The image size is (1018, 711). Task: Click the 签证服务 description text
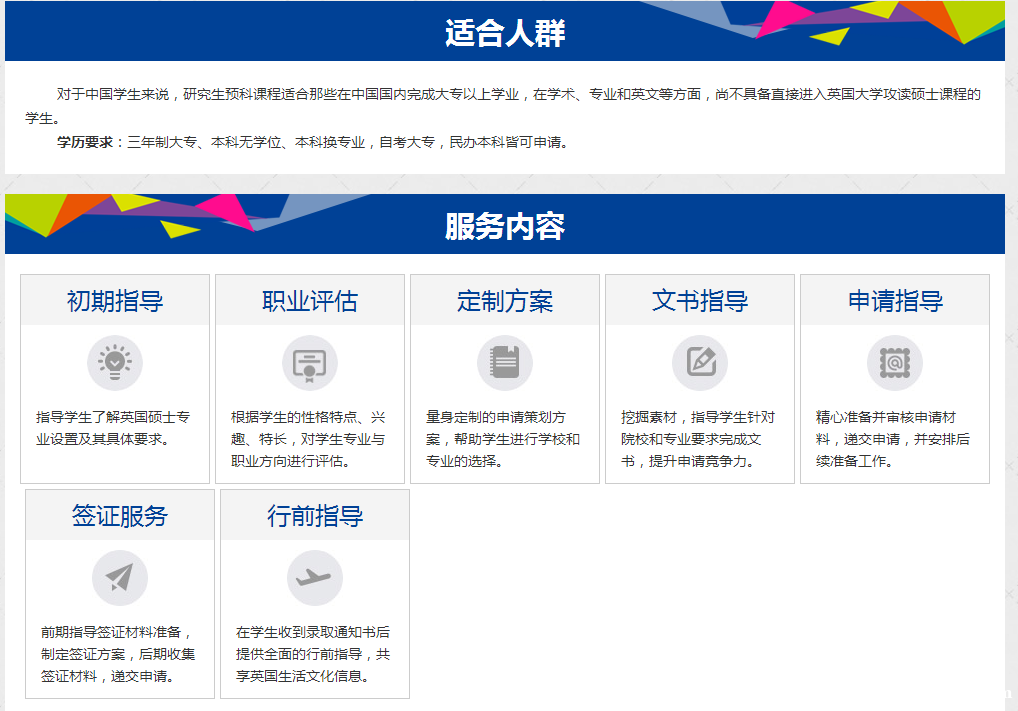118,654
